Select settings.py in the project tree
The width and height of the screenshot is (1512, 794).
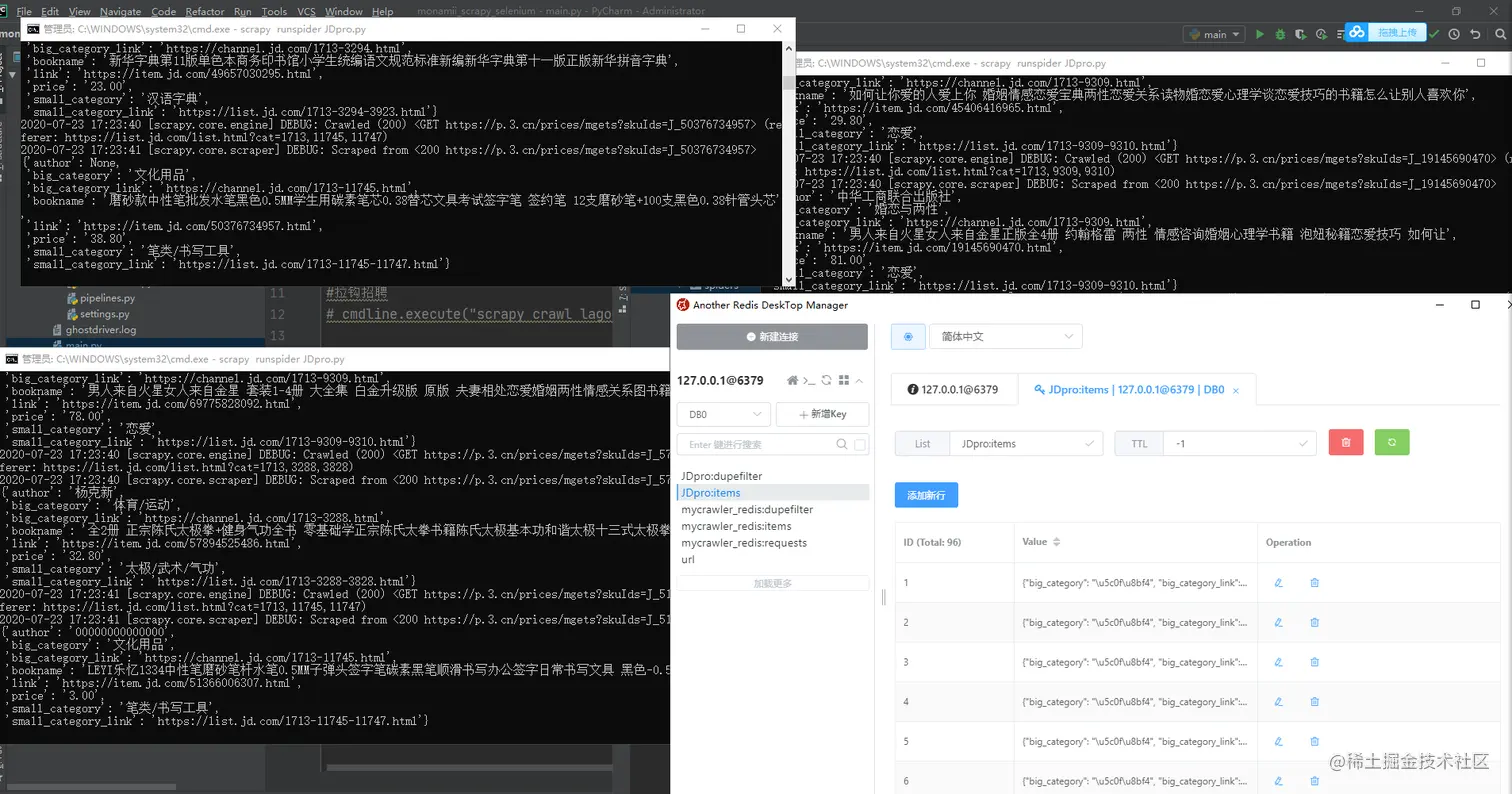(x=97, y=314)
